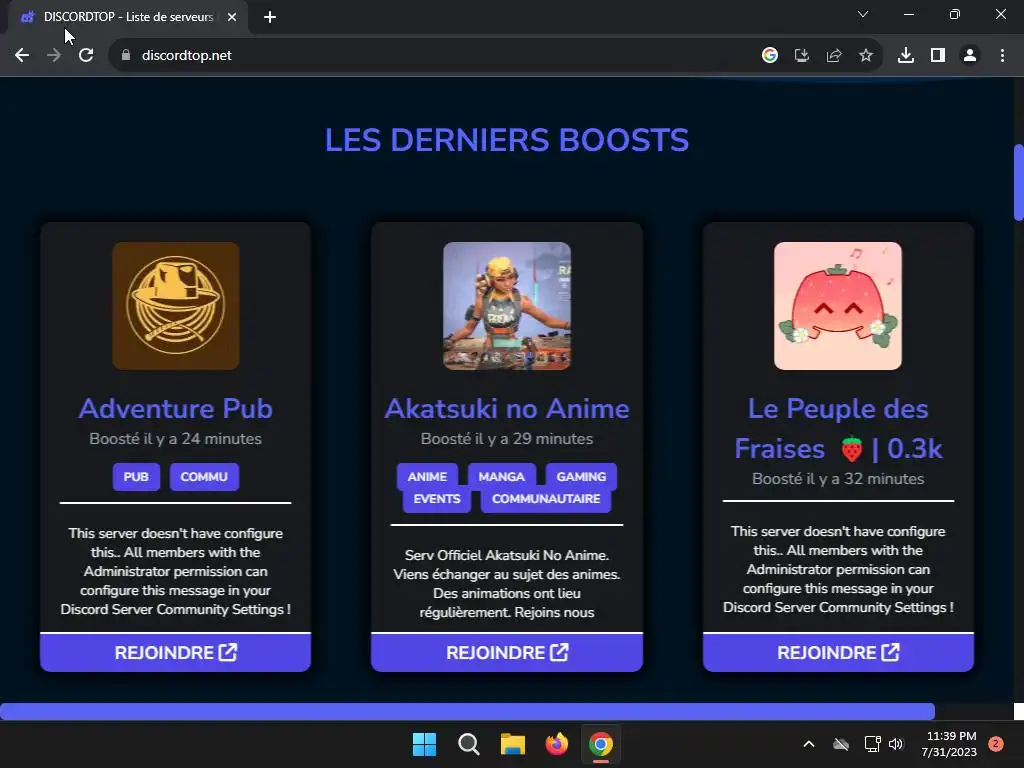This screenshot has width=1024, height=768.
Task: Close the DISCORDTOP tab
Action: 232,17
